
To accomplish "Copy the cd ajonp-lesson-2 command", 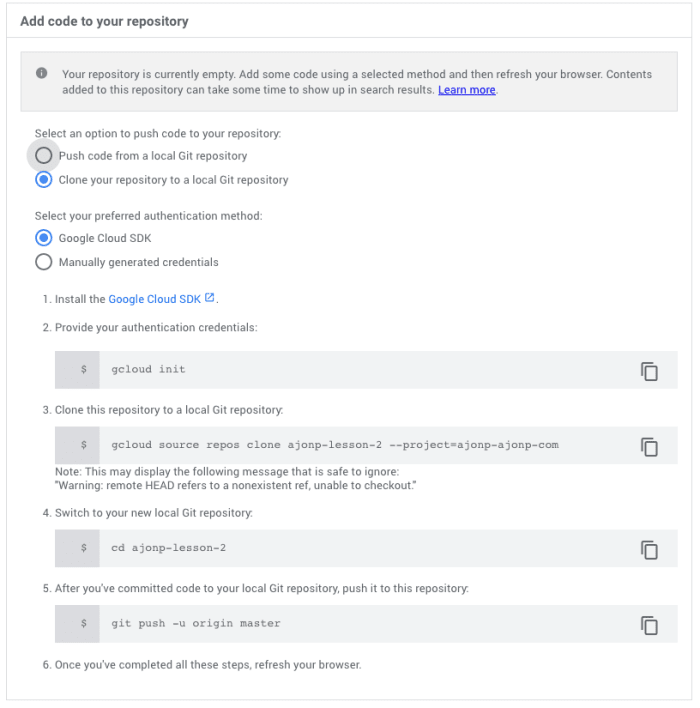I will tap(649, 550).
